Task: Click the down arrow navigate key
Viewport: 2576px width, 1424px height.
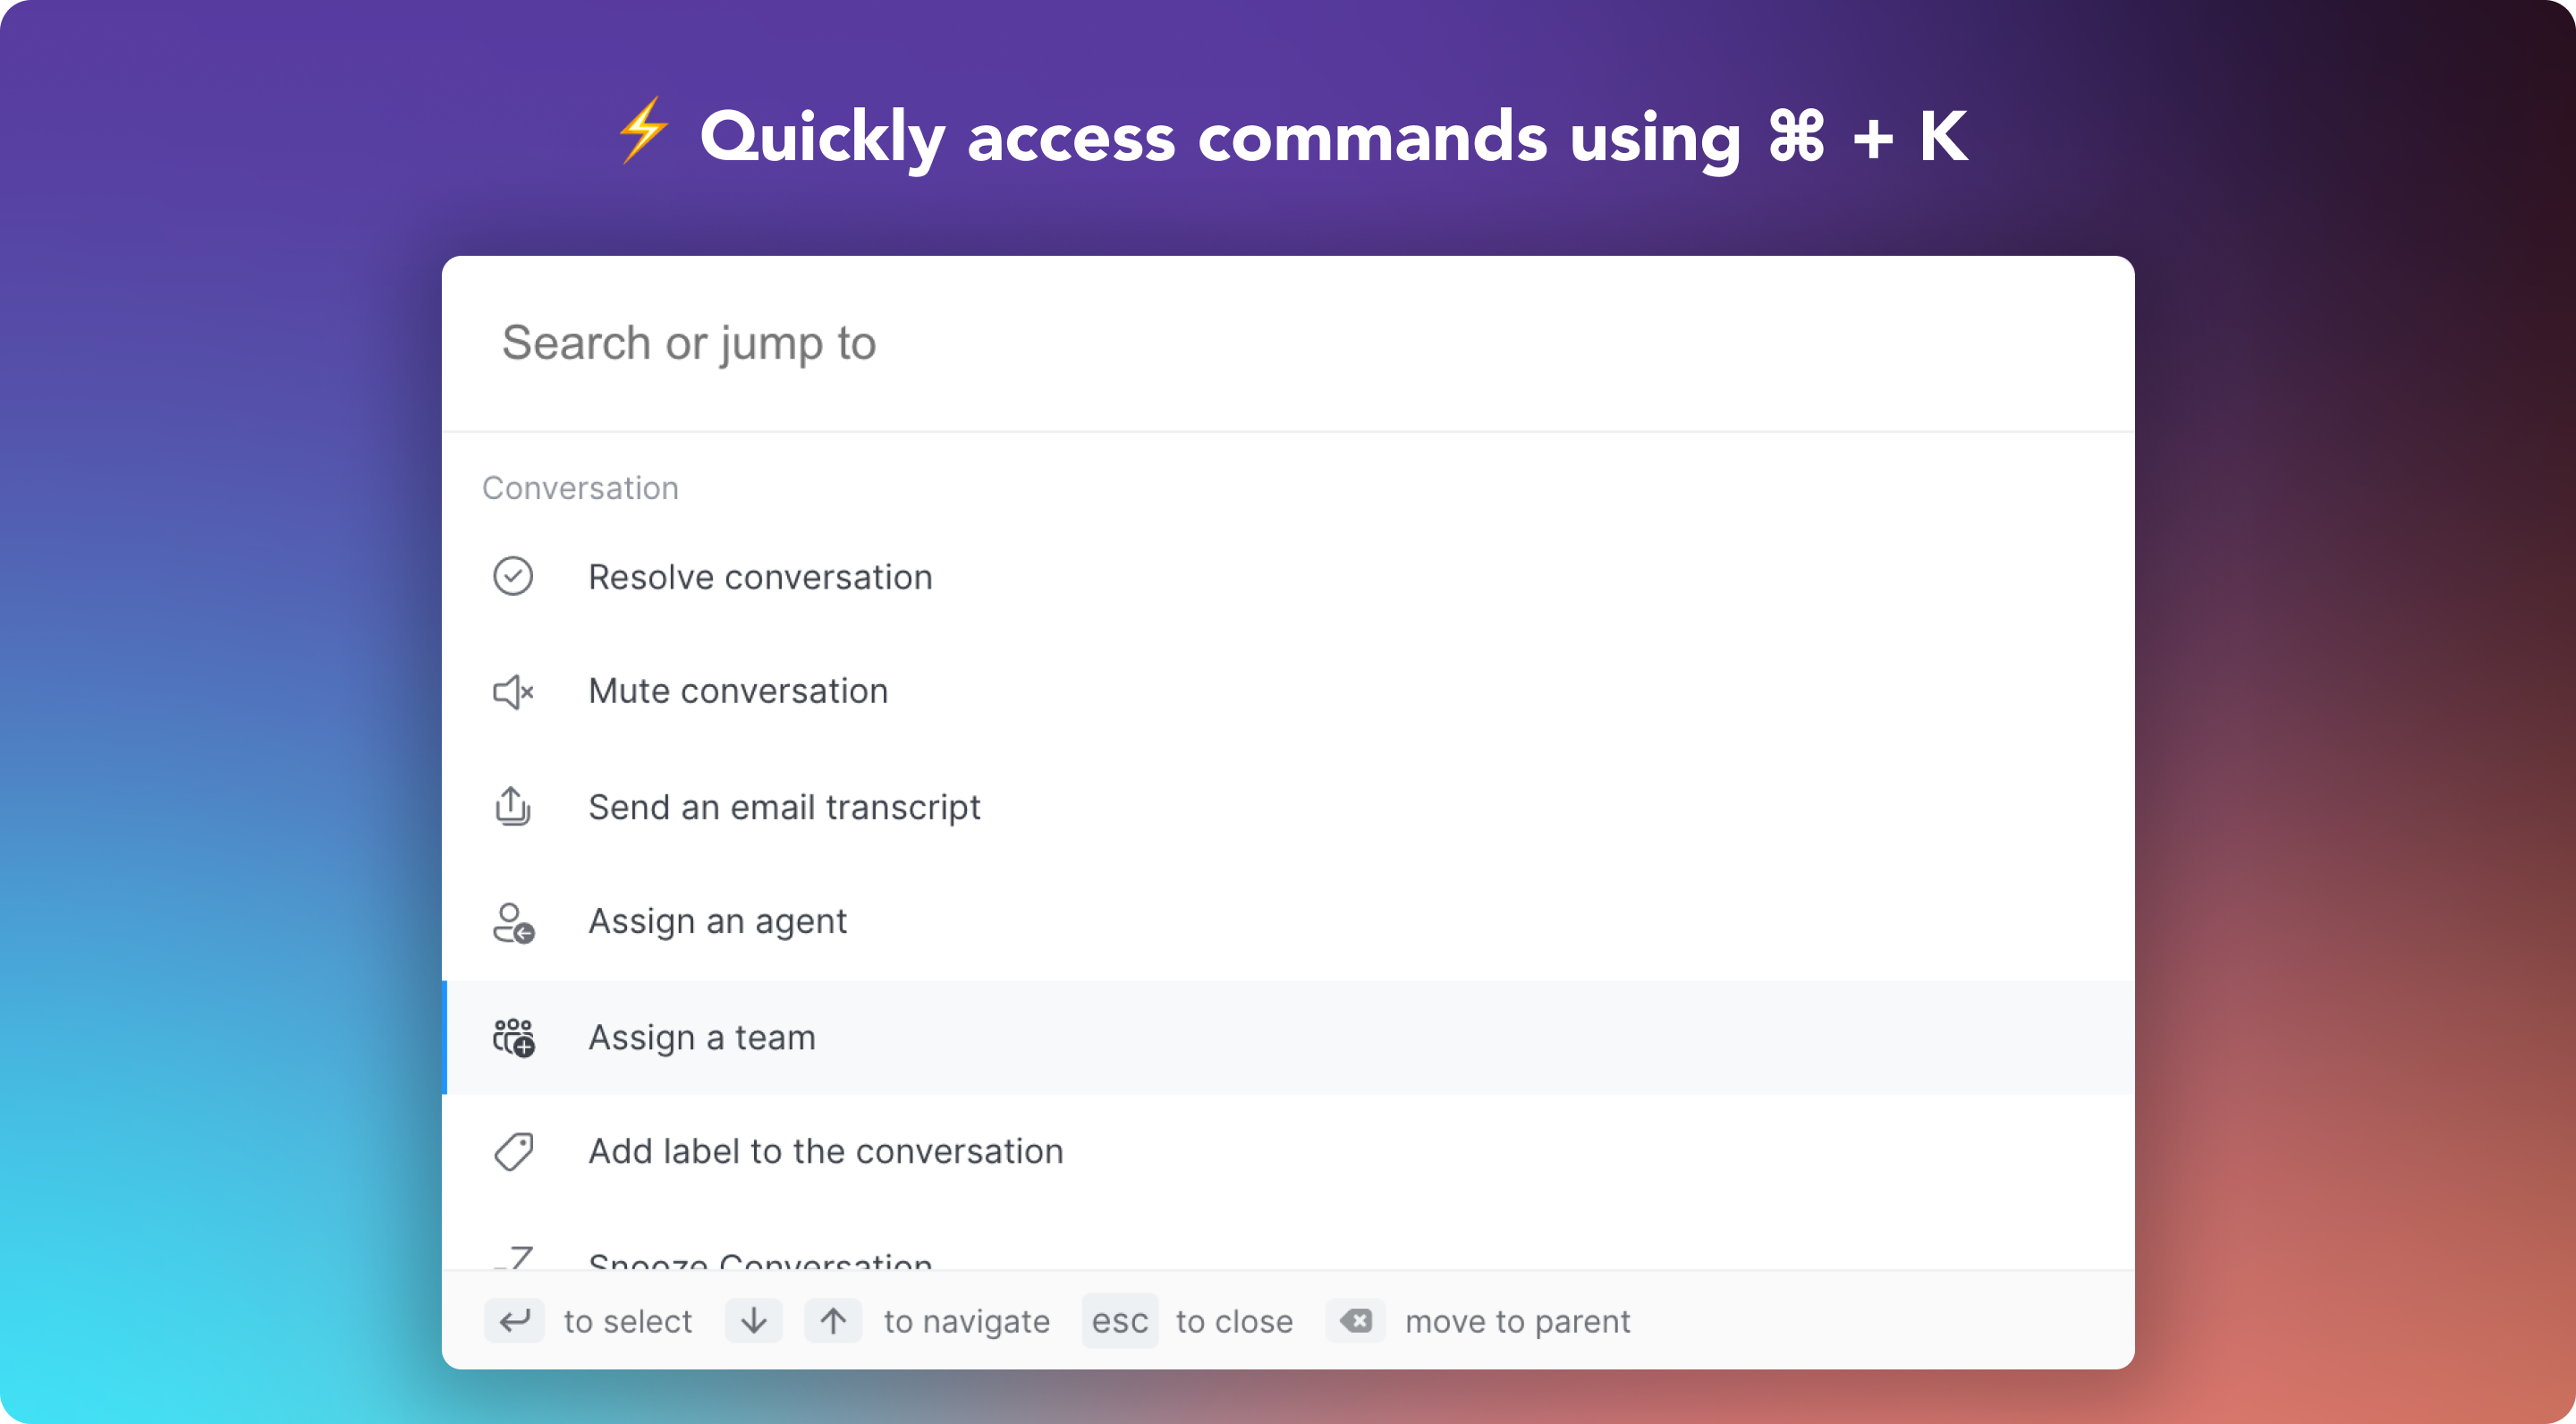Action: click(x=754, y=1321)
